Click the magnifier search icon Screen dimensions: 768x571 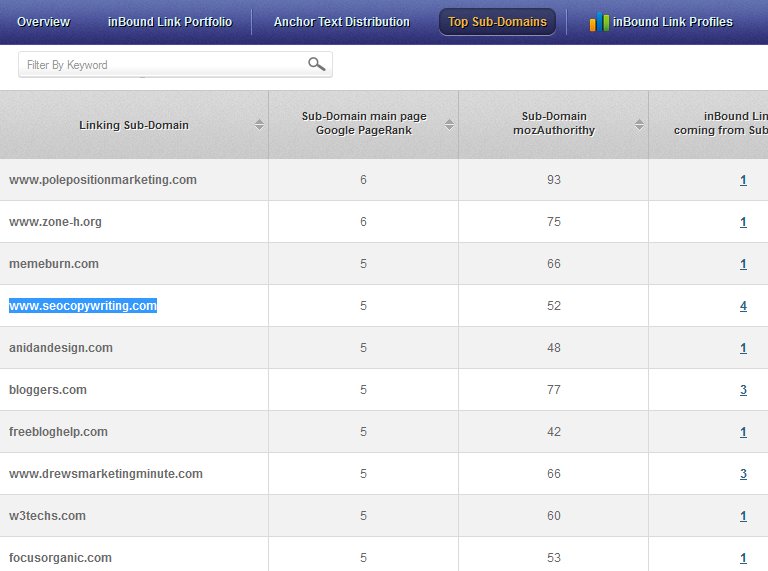click(x=316, y=65)
